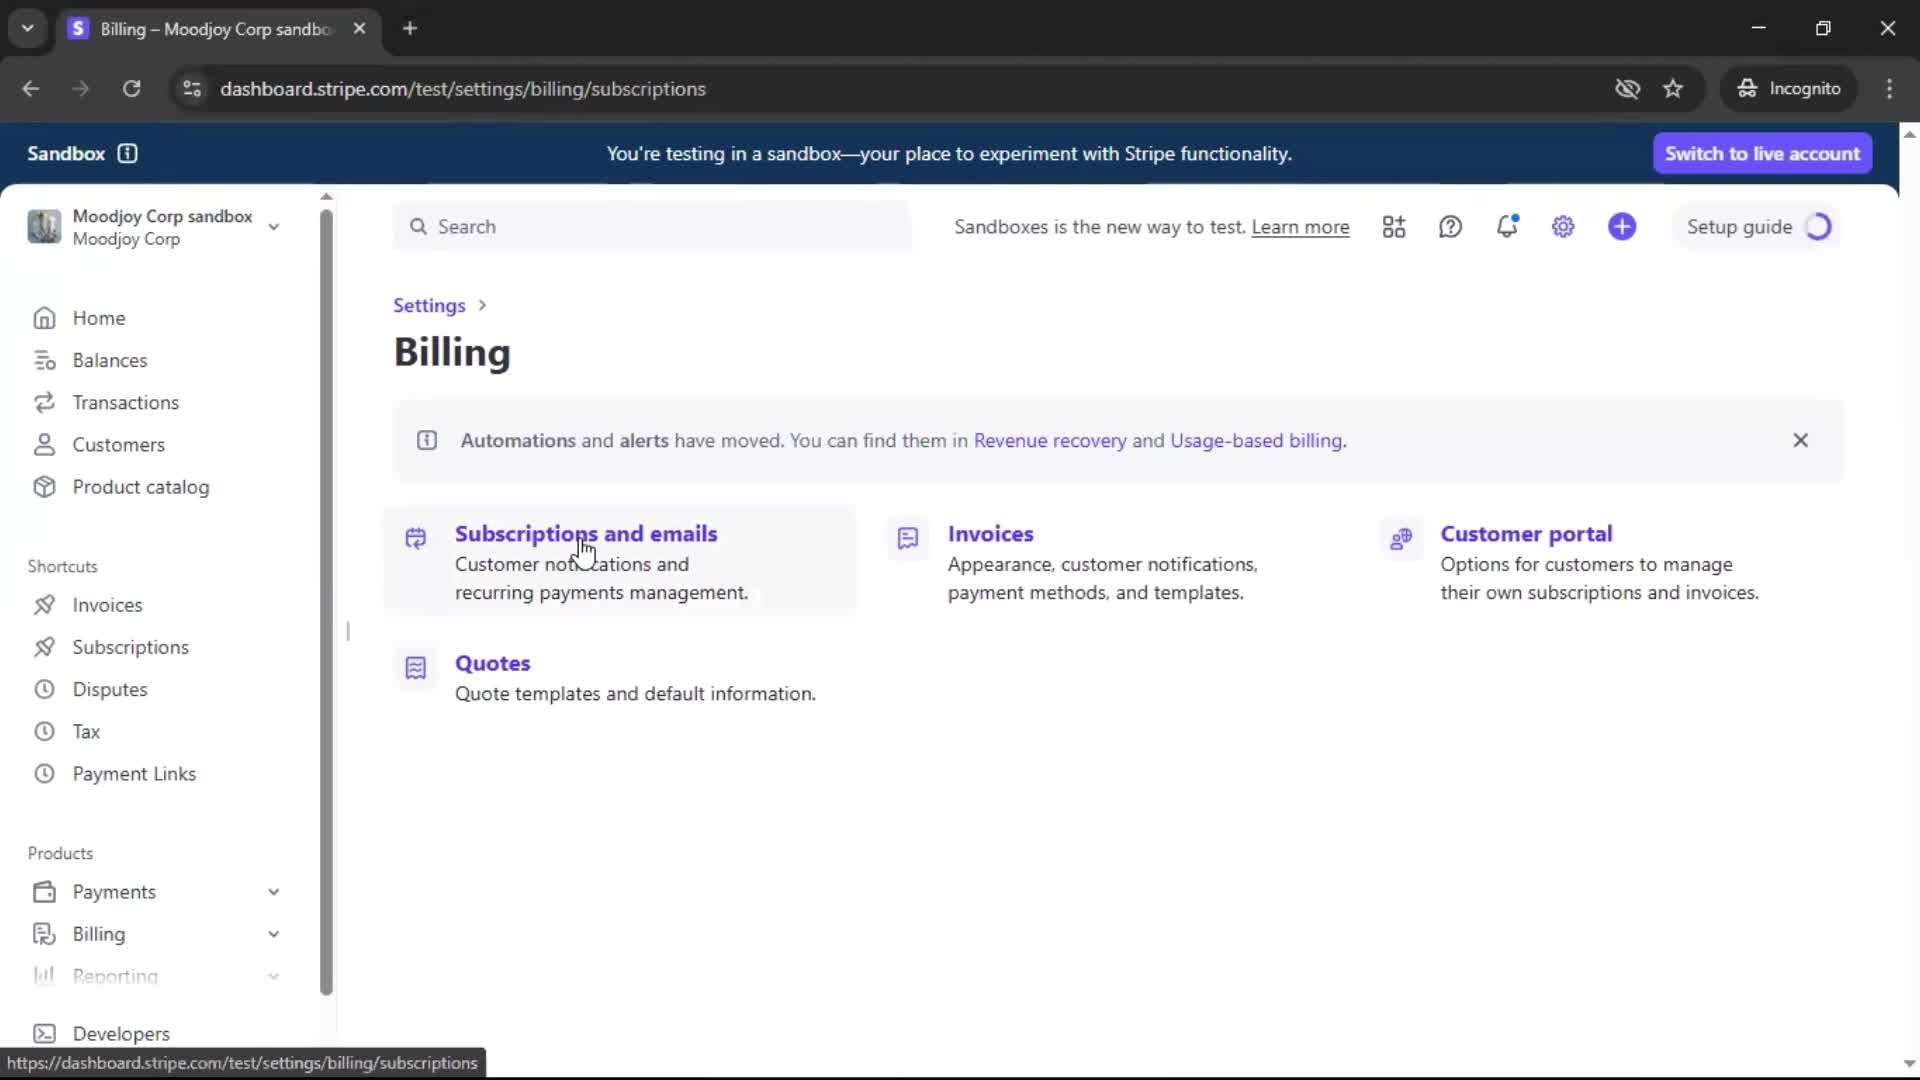1920x1080 pixels.
Task: Click the purple plus create icon
Action: coord(1622,227)
